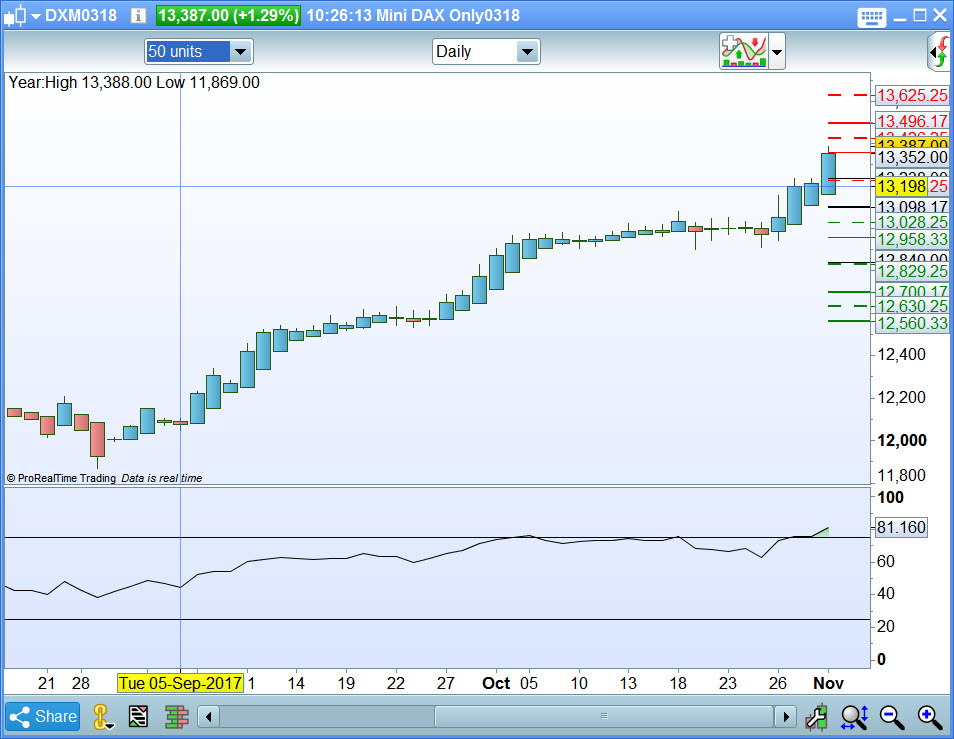Click the vertical zoom magnifier icon
This screenshot has height=739, width=954.
[x=855, y=716]
